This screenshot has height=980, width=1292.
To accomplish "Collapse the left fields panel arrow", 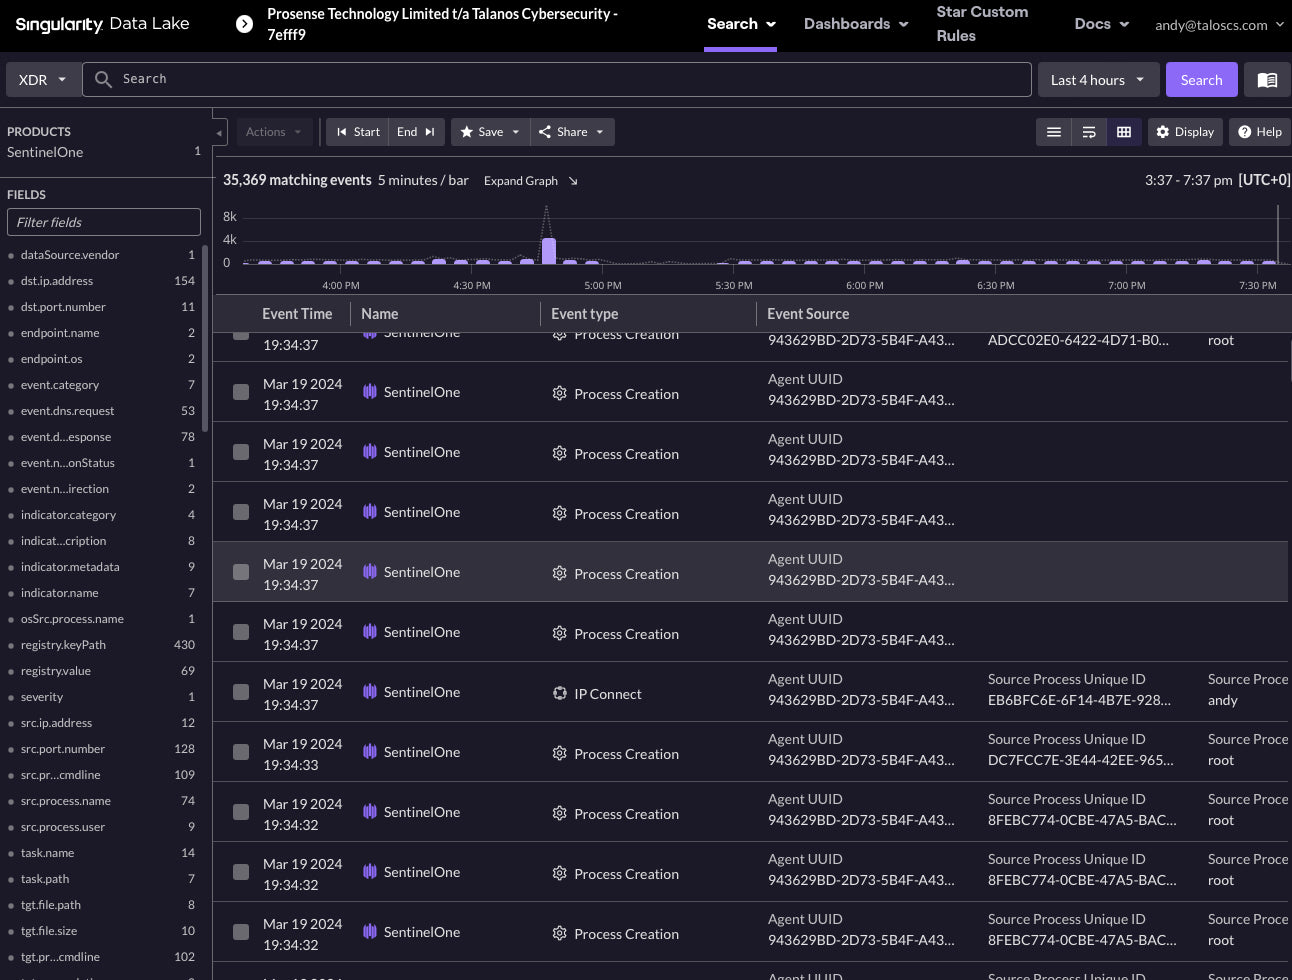I will pos(219,132).
